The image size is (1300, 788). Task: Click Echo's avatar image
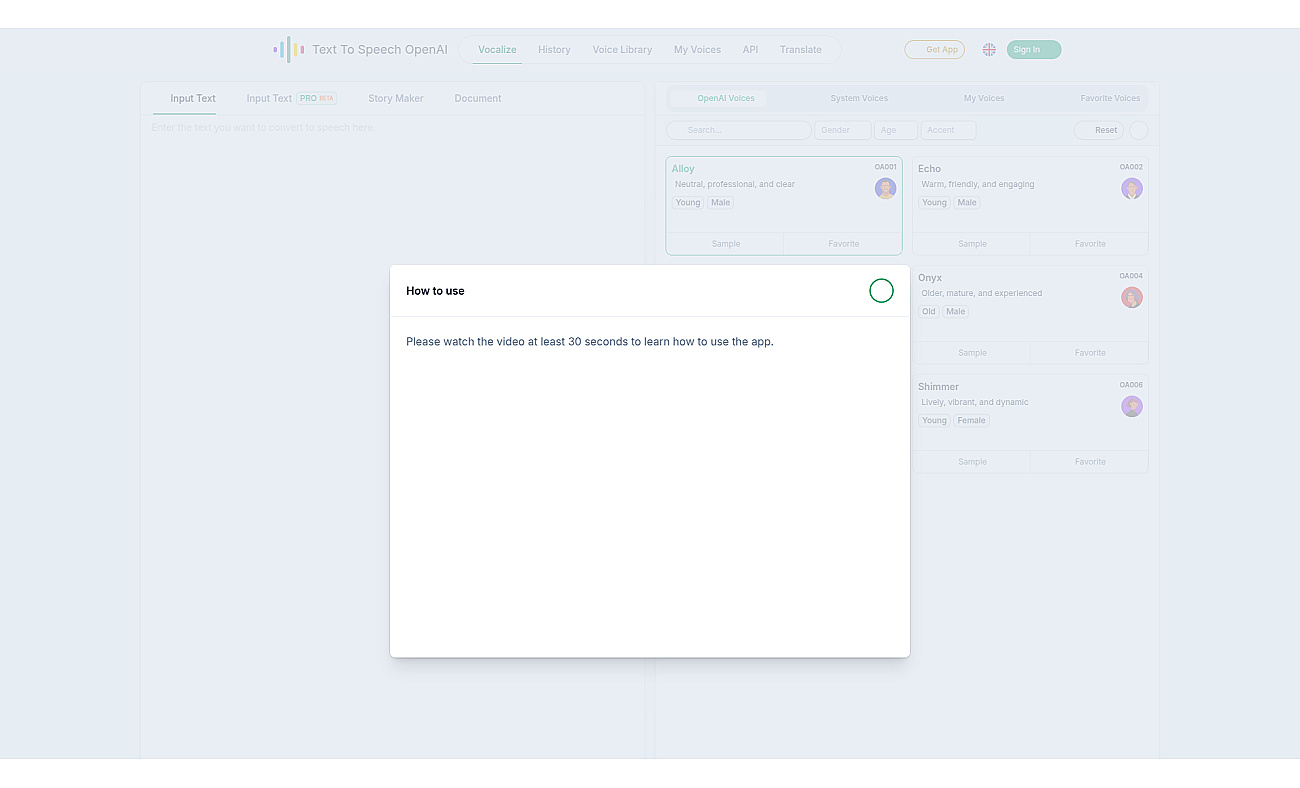click(1131, 188)
